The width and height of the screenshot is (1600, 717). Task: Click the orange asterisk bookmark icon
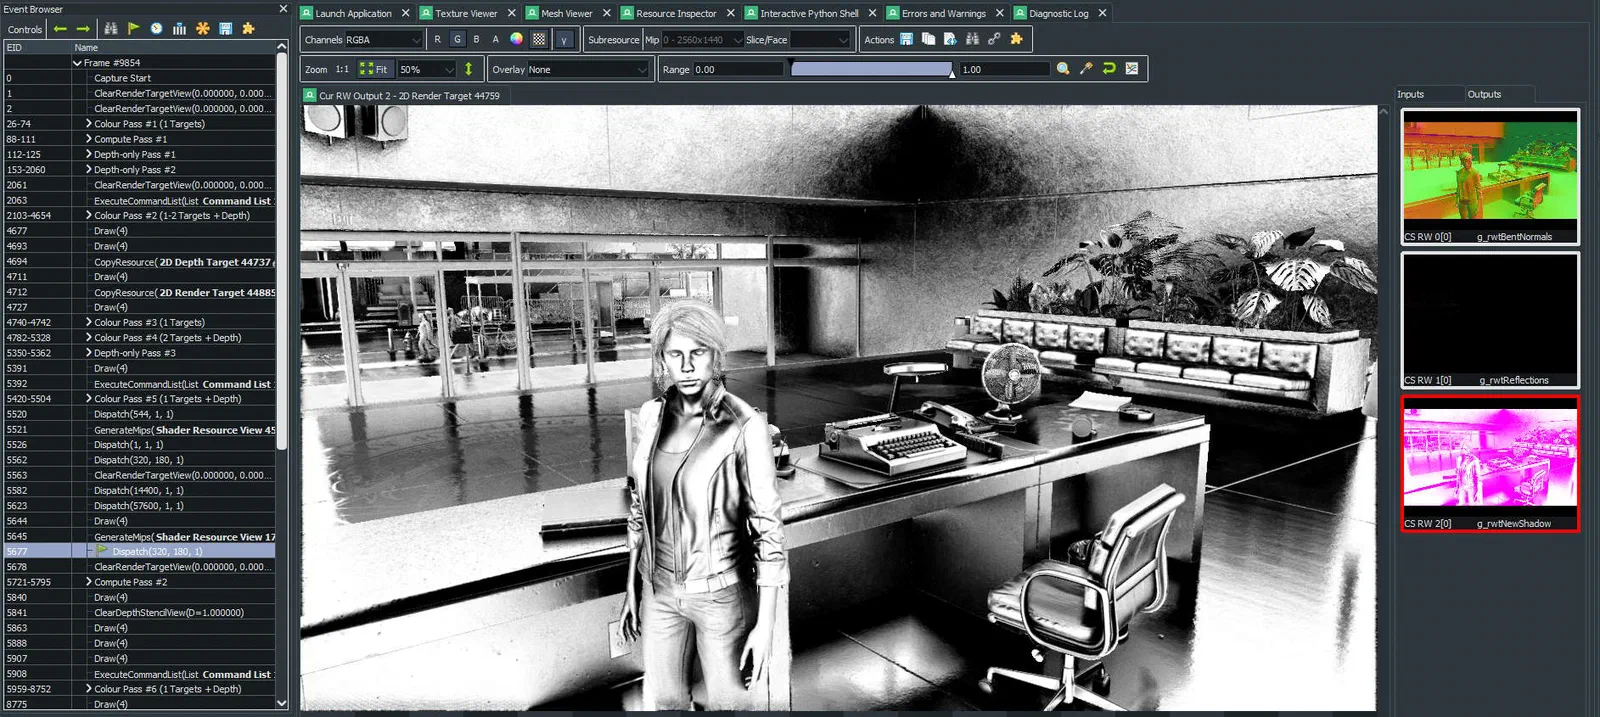coord(202,29)
